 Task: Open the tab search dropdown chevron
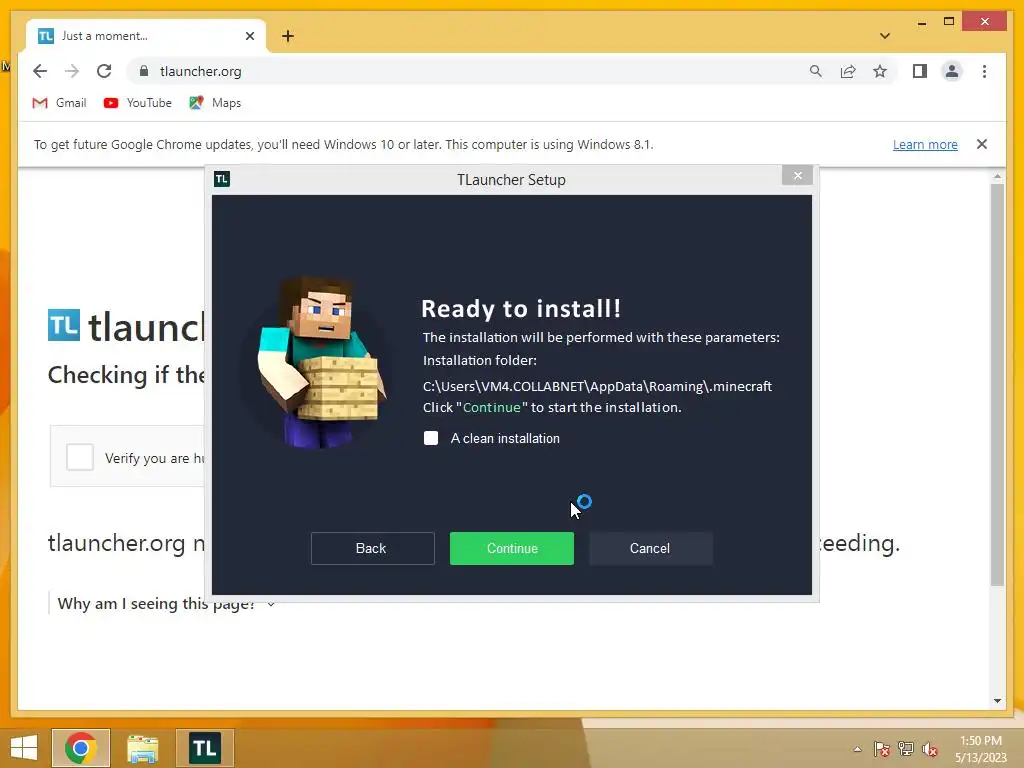coord(884,36)
